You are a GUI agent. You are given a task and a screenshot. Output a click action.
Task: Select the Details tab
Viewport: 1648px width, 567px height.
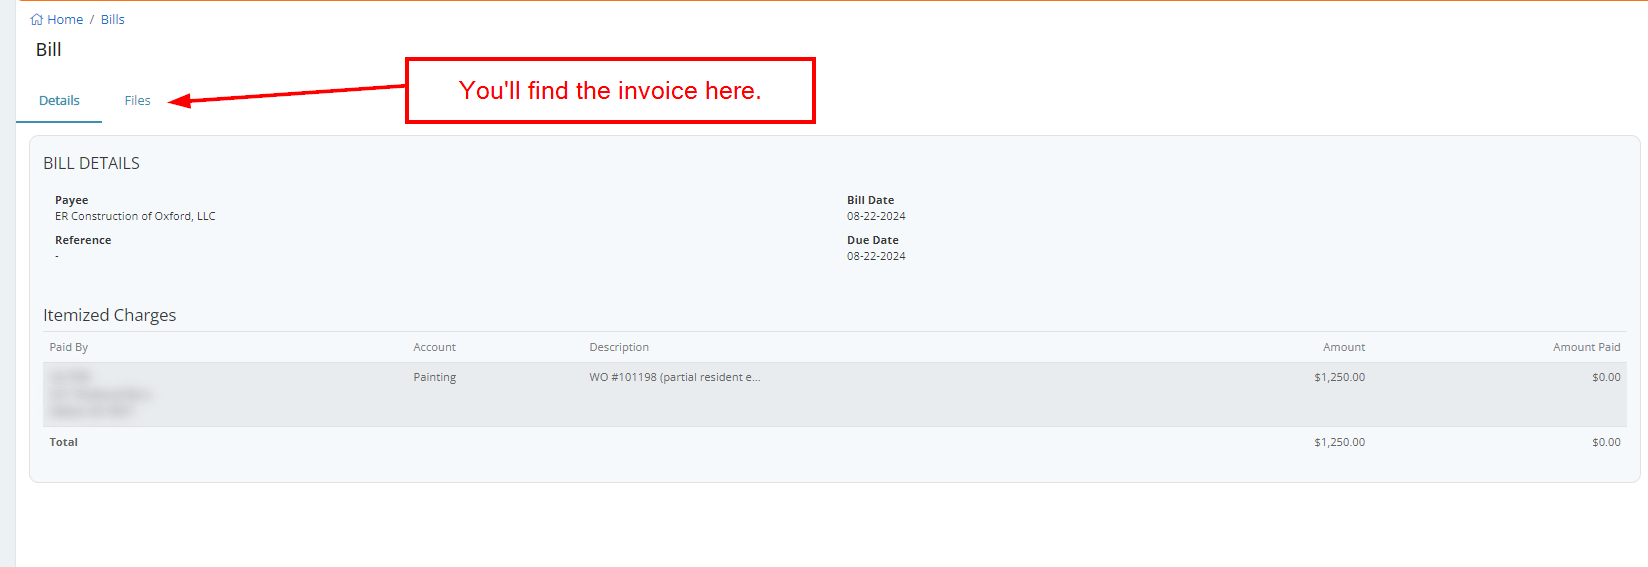pyautogui.click(x=59, y=100)
